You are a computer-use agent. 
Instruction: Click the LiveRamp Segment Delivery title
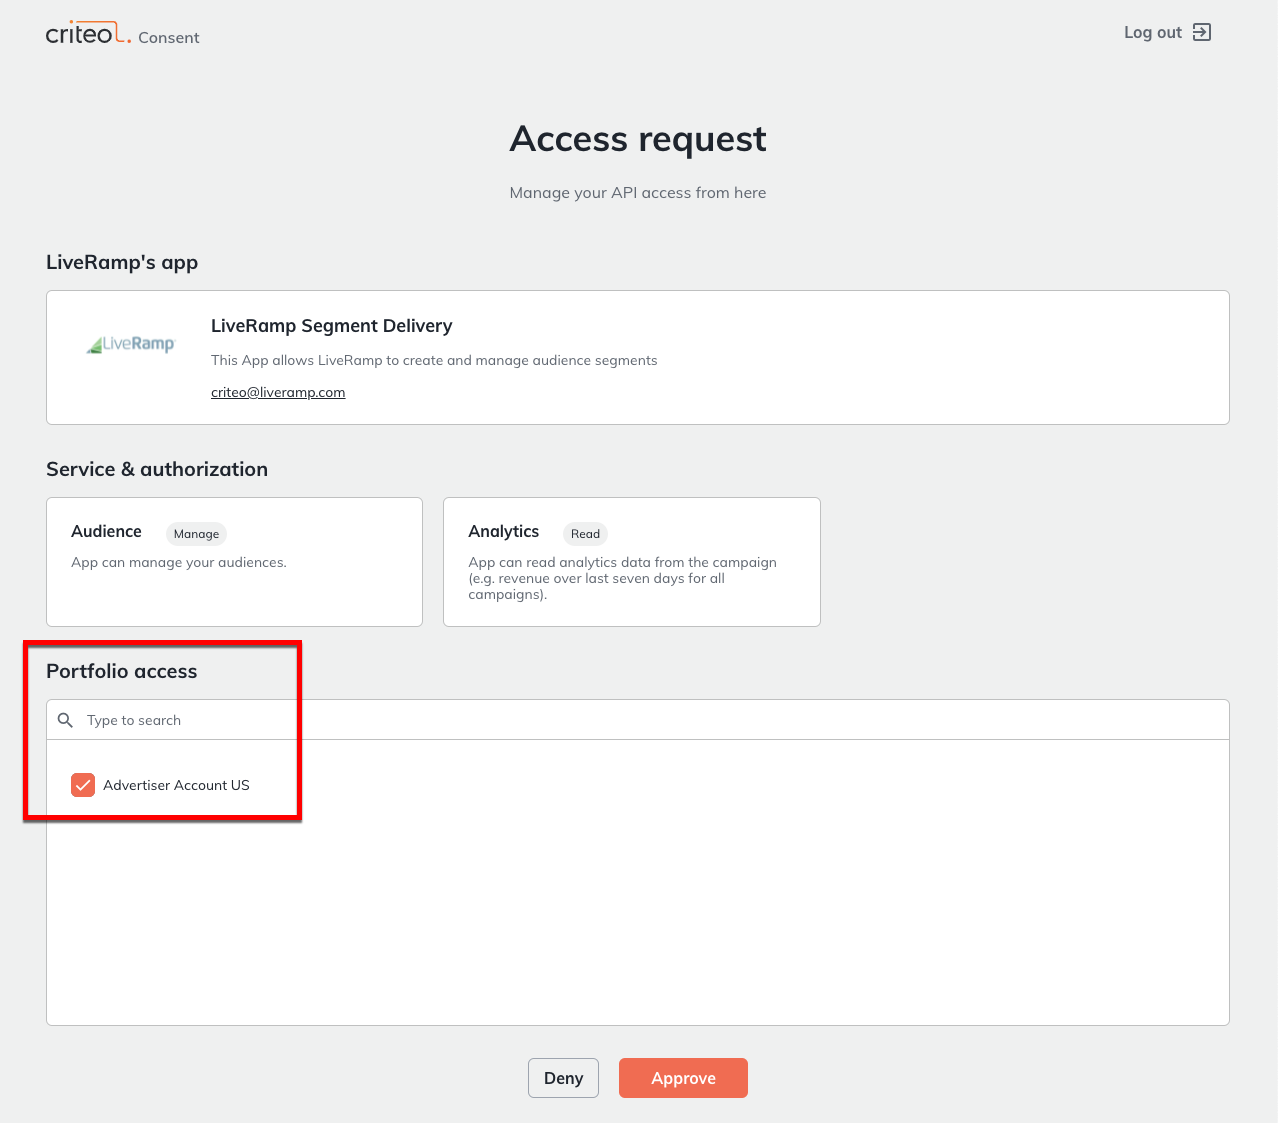(x=332, y=326)
